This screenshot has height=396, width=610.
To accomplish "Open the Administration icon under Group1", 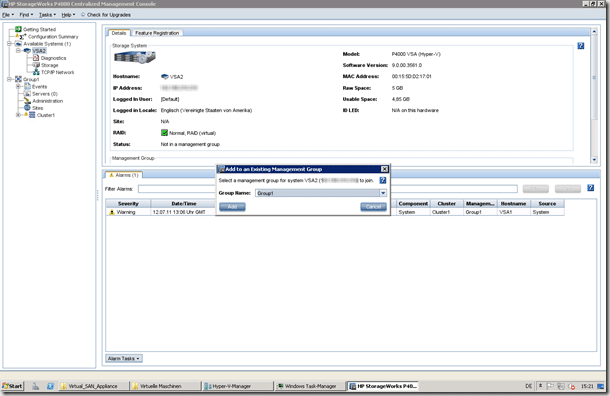I will 27,101.
